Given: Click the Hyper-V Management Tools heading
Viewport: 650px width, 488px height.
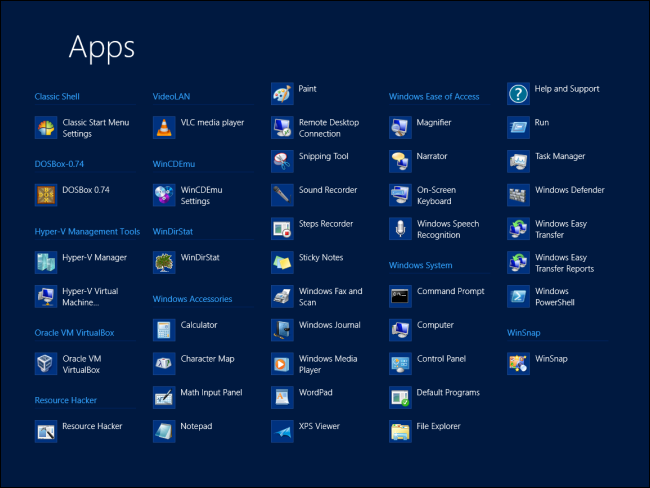Looking at the screenshot, I should 87,231.
